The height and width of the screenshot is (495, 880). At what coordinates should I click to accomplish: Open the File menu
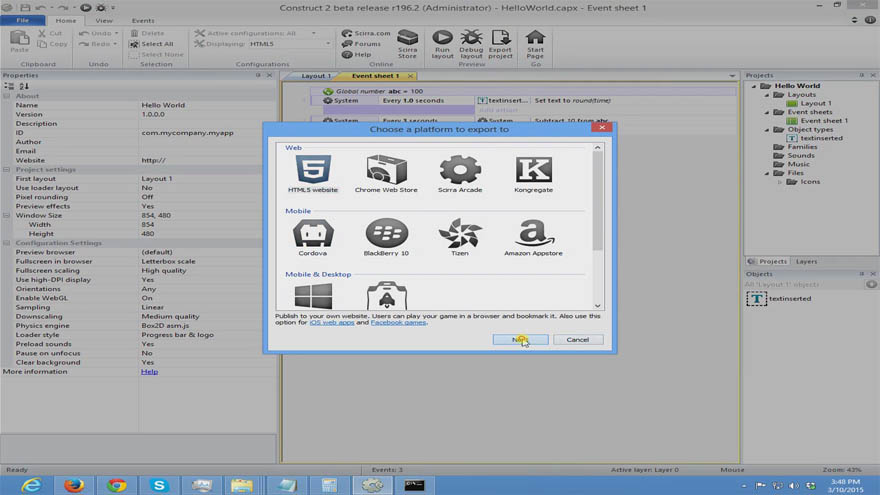(x=22, y=20)
